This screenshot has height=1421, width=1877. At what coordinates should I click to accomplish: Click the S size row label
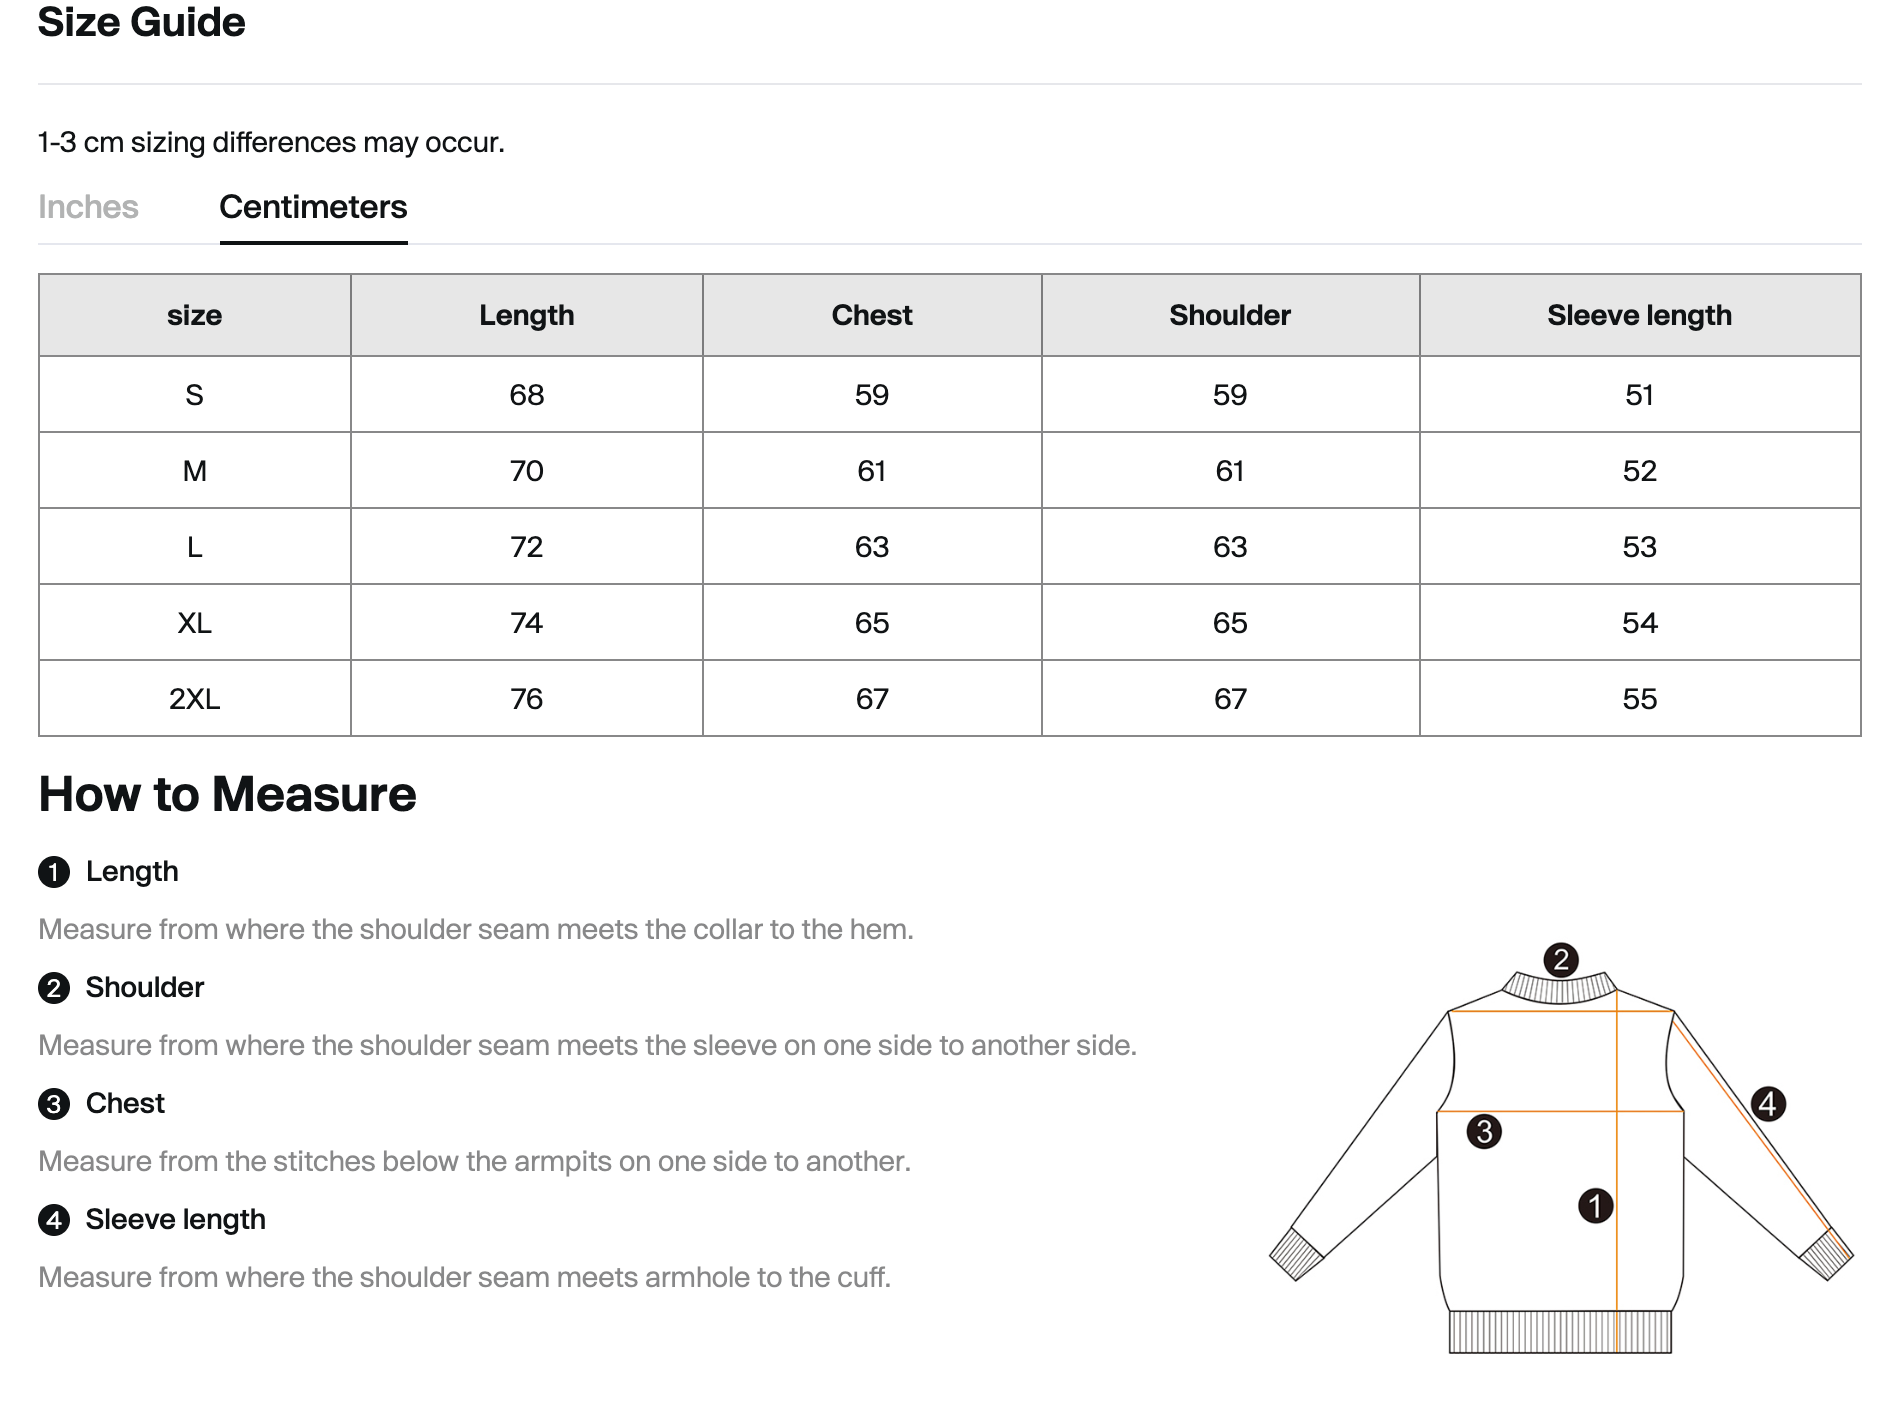tap(195, 395)
